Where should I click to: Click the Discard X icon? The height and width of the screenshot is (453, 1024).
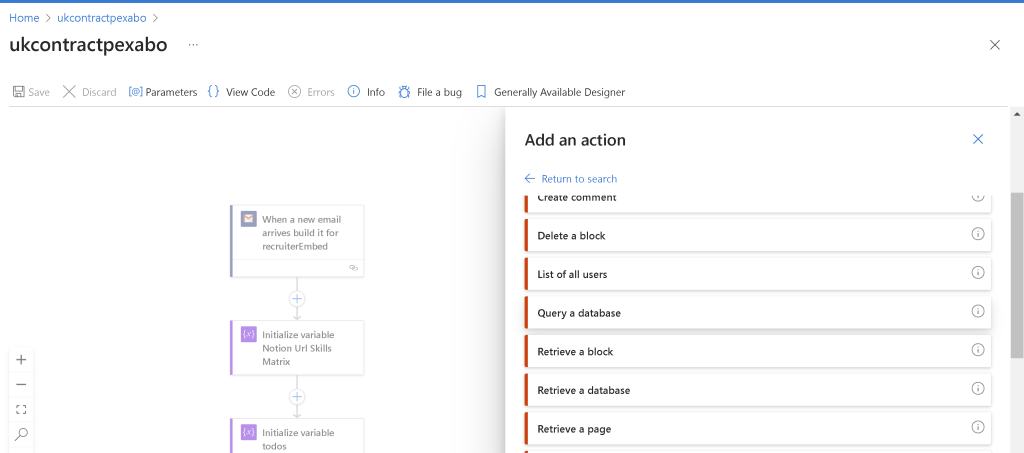tap(69, 92)
